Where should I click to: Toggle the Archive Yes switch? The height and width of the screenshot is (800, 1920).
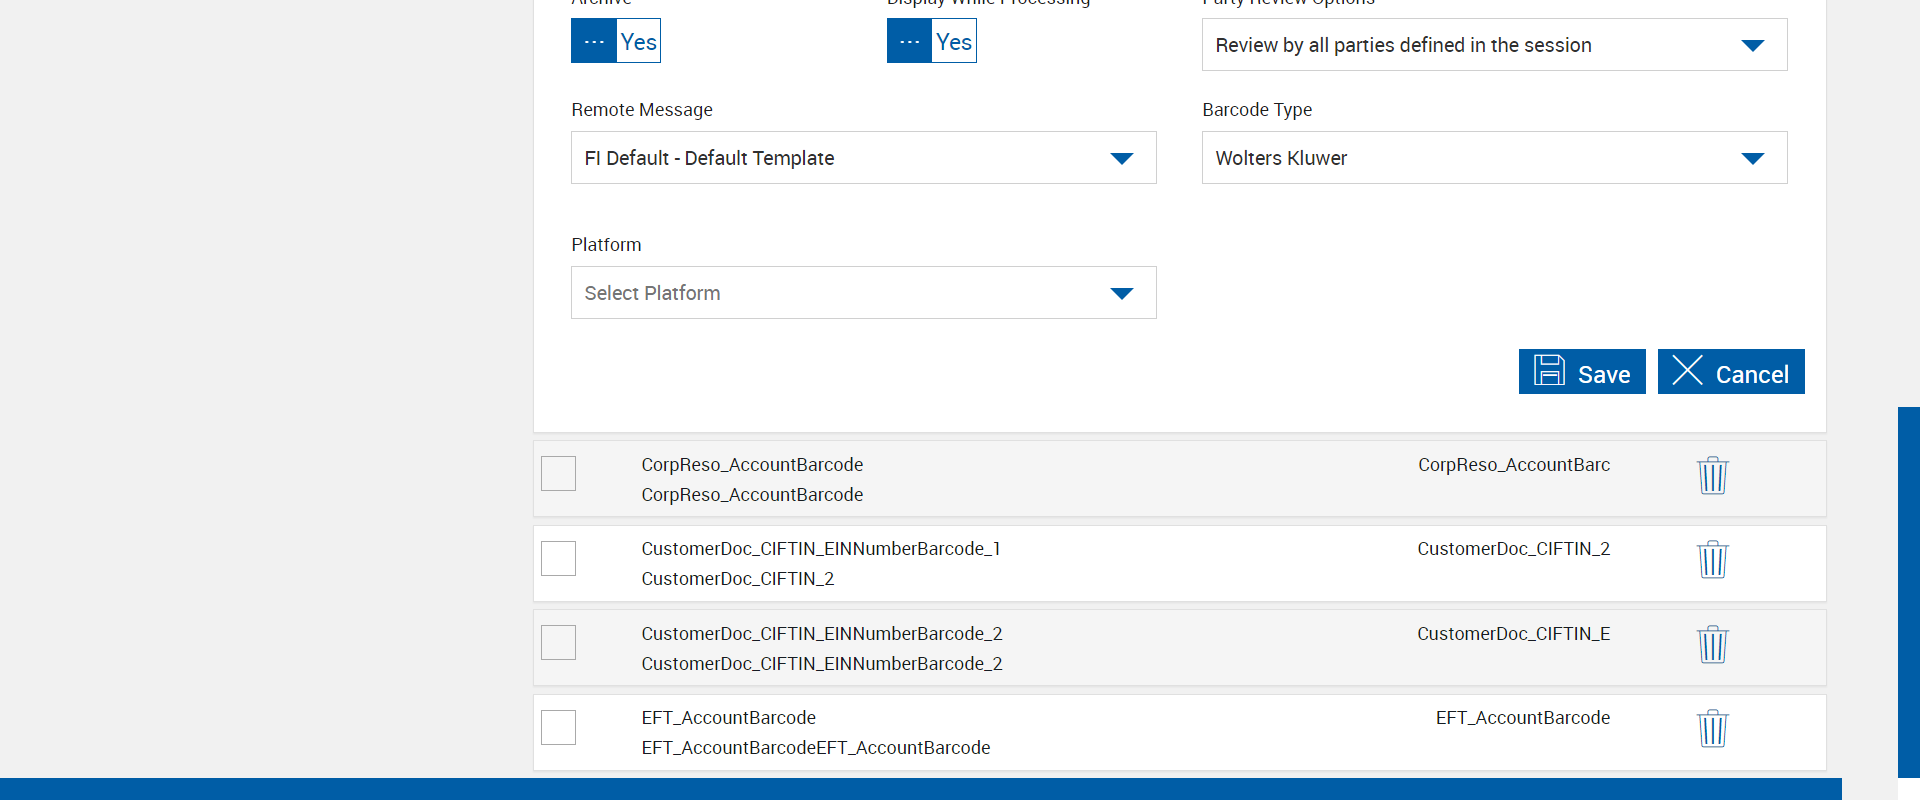(x=616, y=41)
